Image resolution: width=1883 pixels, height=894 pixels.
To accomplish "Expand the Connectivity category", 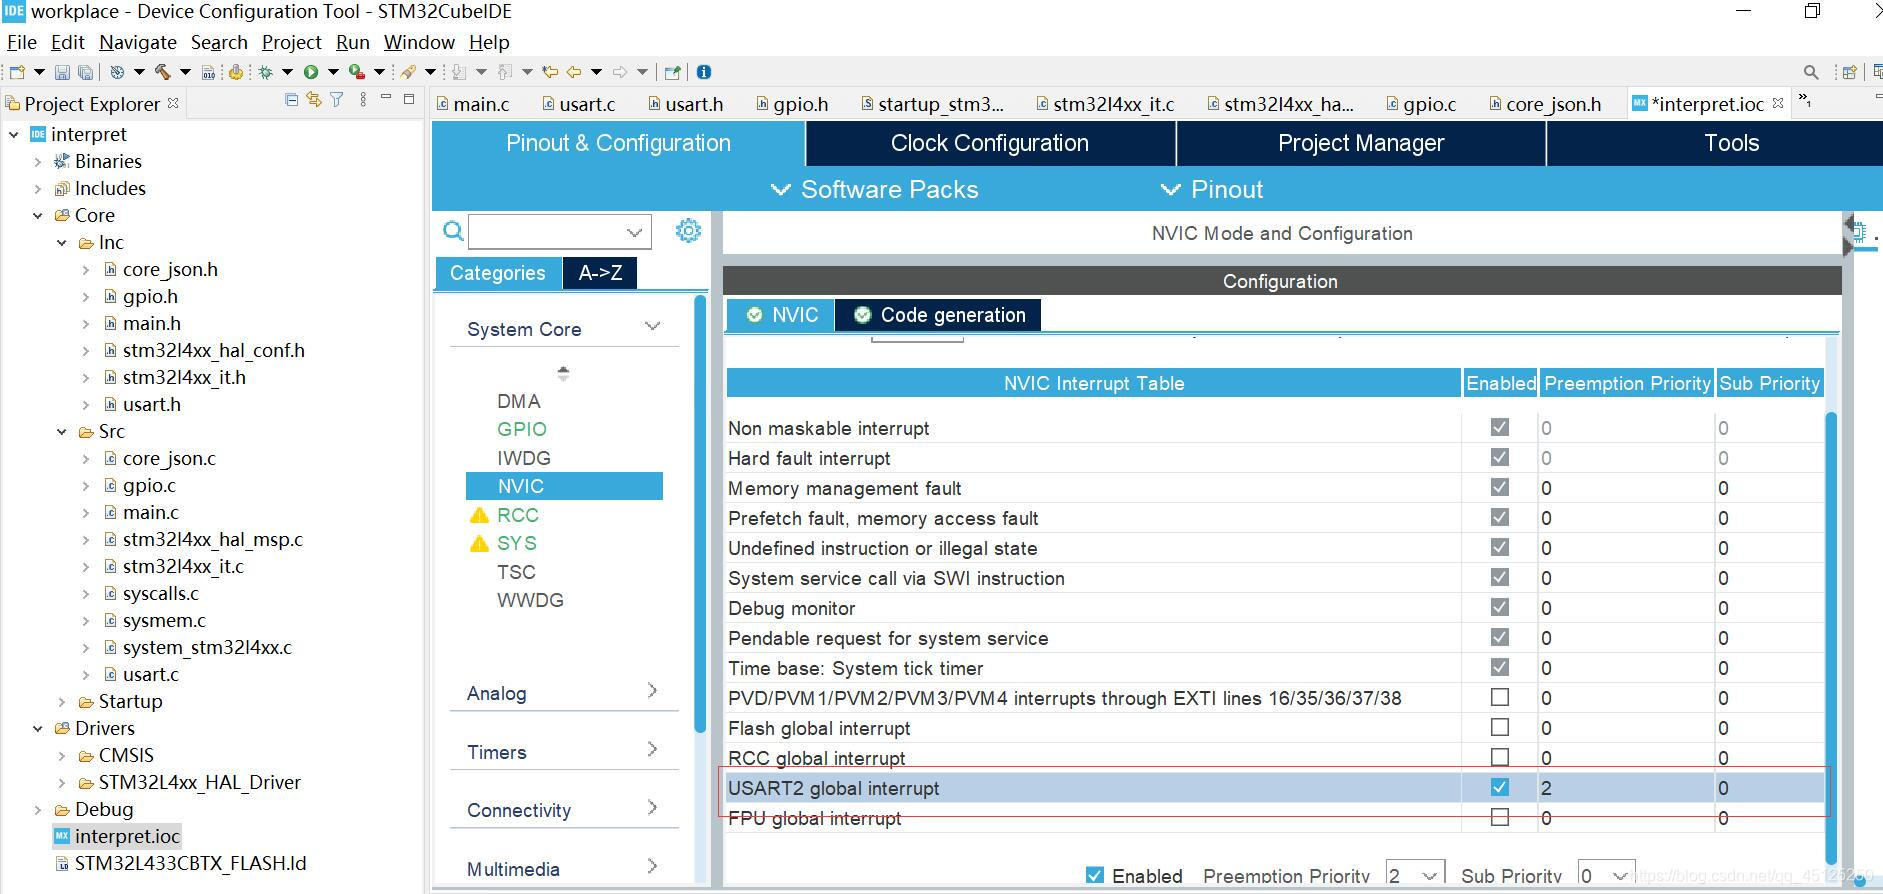I will [x=652, y=808].
